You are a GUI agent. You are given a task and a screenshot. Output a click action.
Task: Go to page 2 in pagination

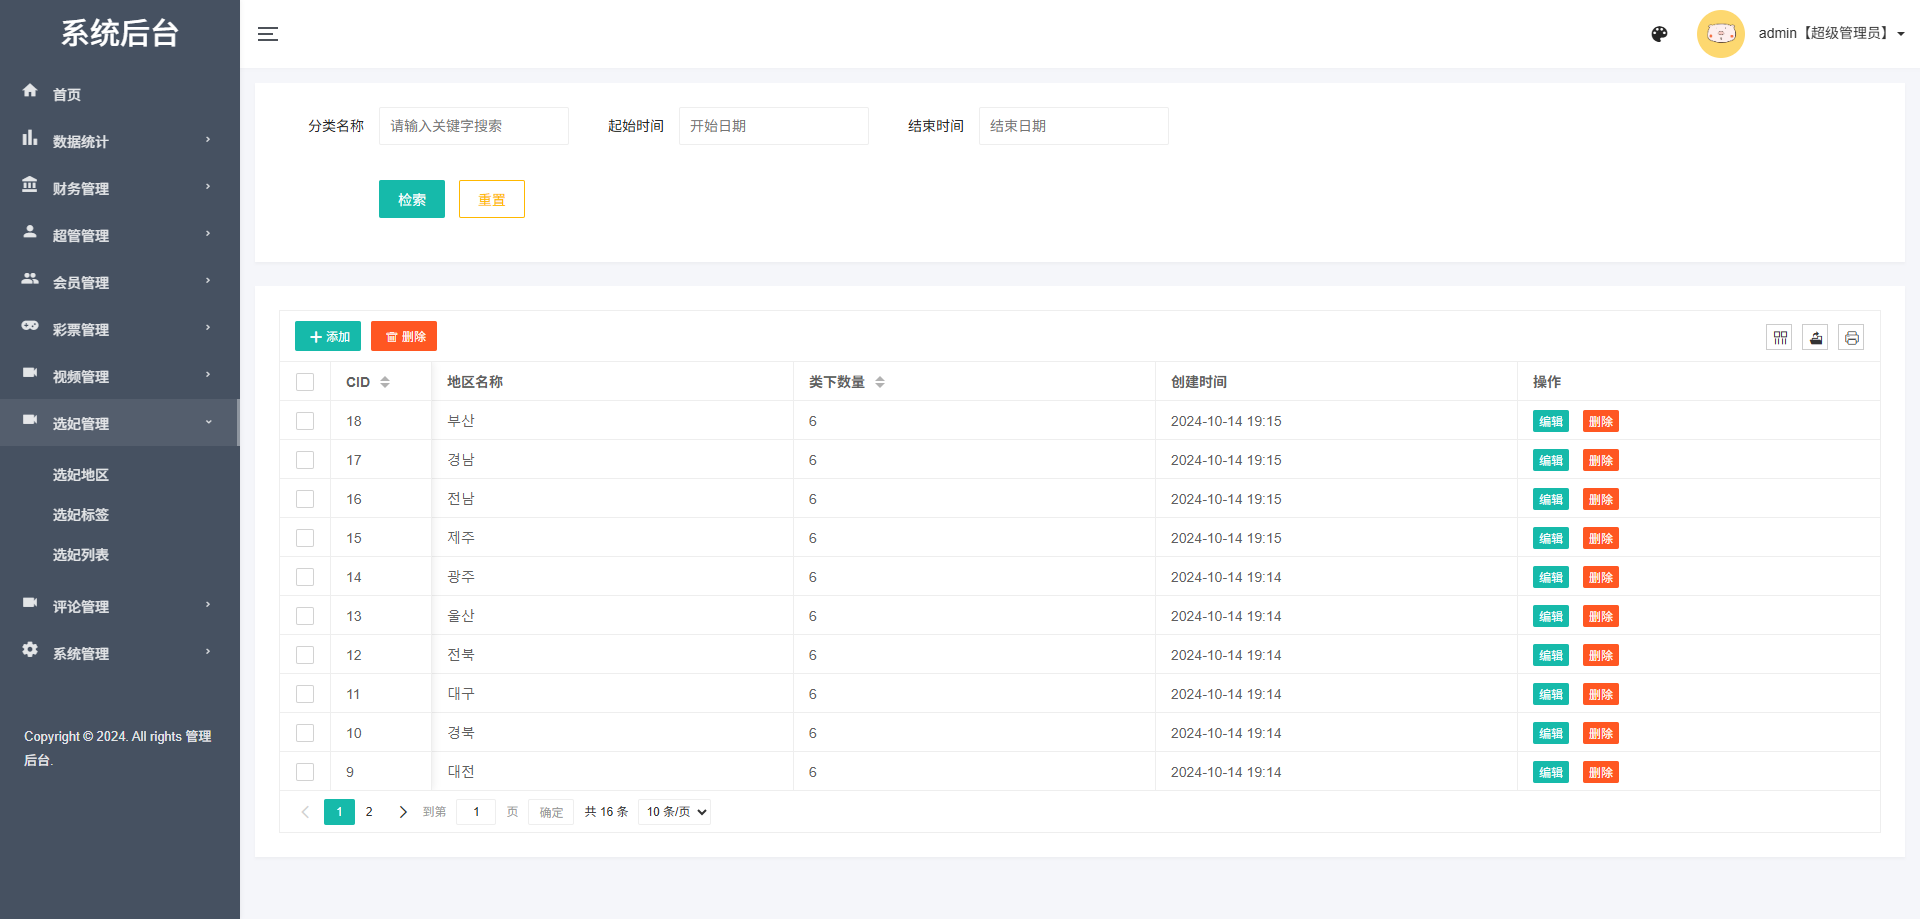tap(369, 811)
